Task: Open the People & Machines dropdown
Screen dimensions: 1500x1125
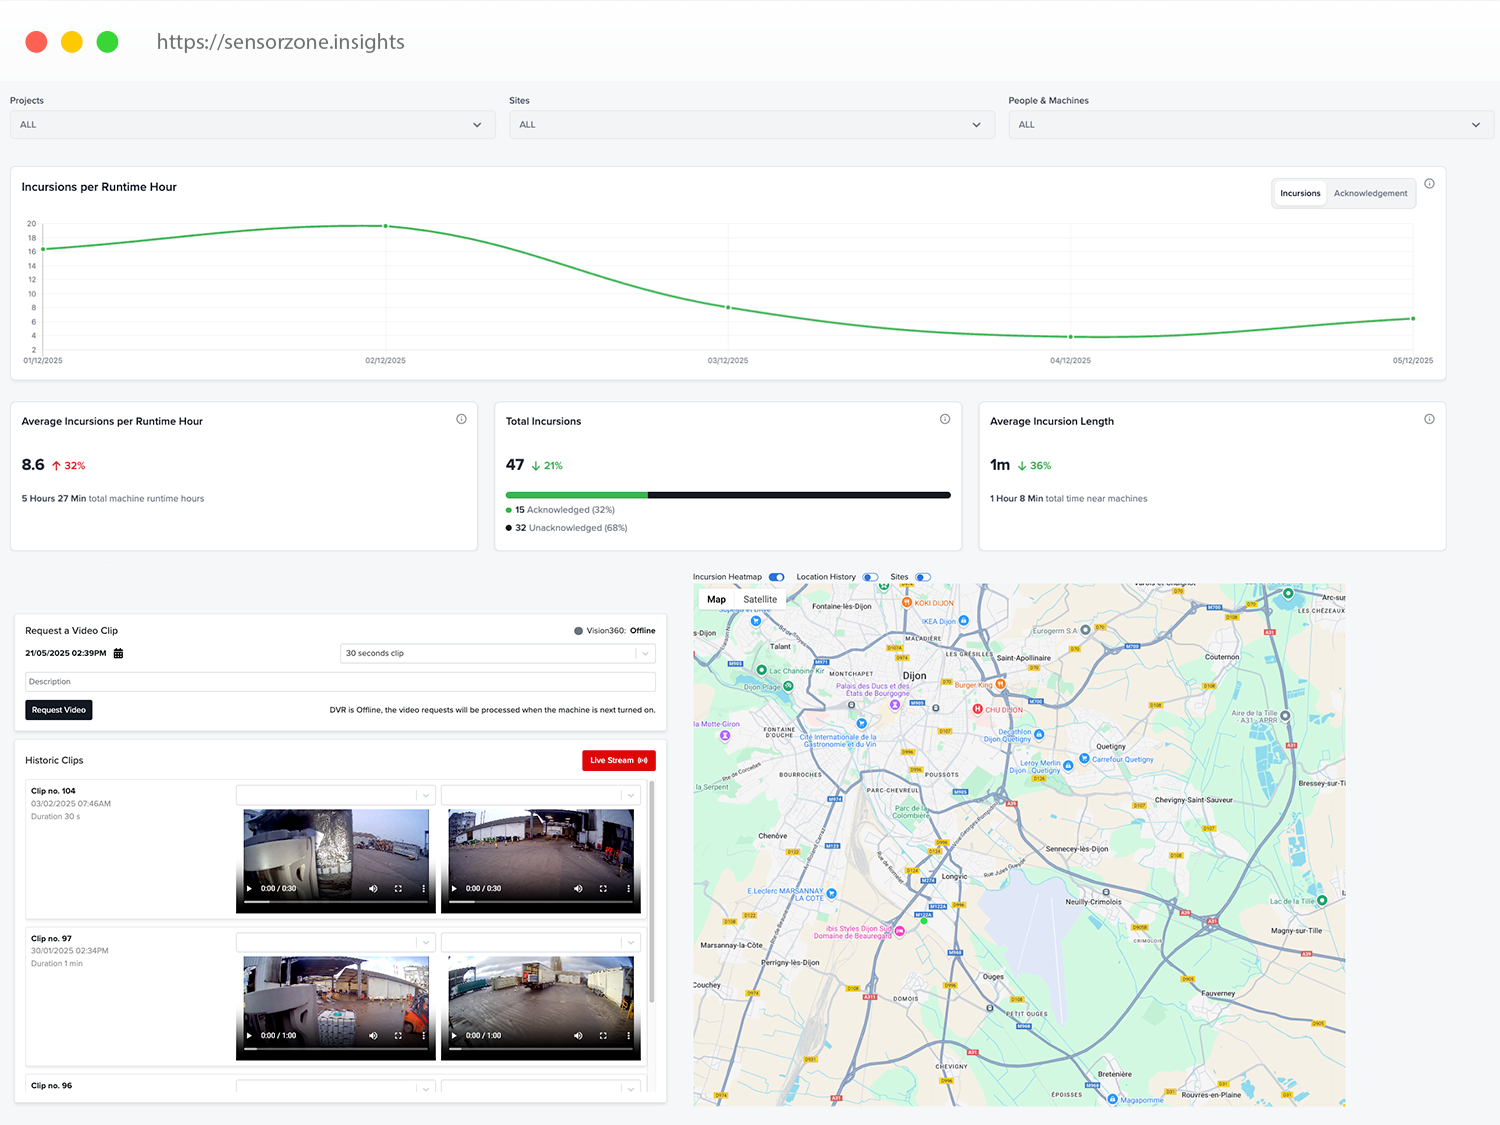Action: pyautogui.click(x=1251, y=125)
